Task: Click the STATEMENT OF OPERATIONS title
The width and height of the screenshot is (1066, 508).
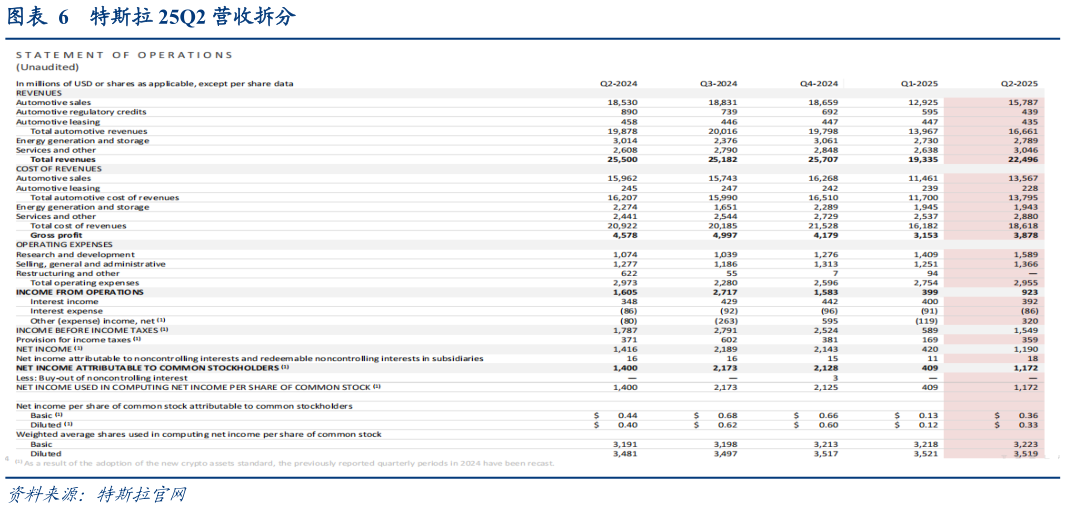Action: pos(124,55)
